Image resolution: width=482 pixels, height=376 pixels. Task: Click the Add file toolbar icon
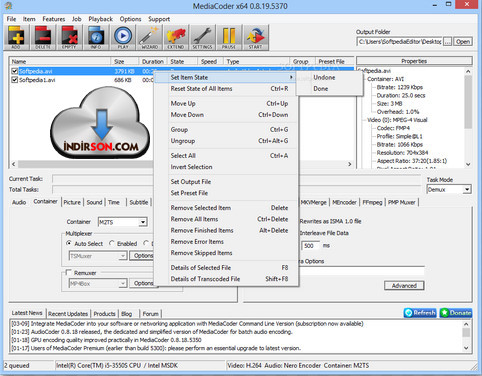(16, 37)
